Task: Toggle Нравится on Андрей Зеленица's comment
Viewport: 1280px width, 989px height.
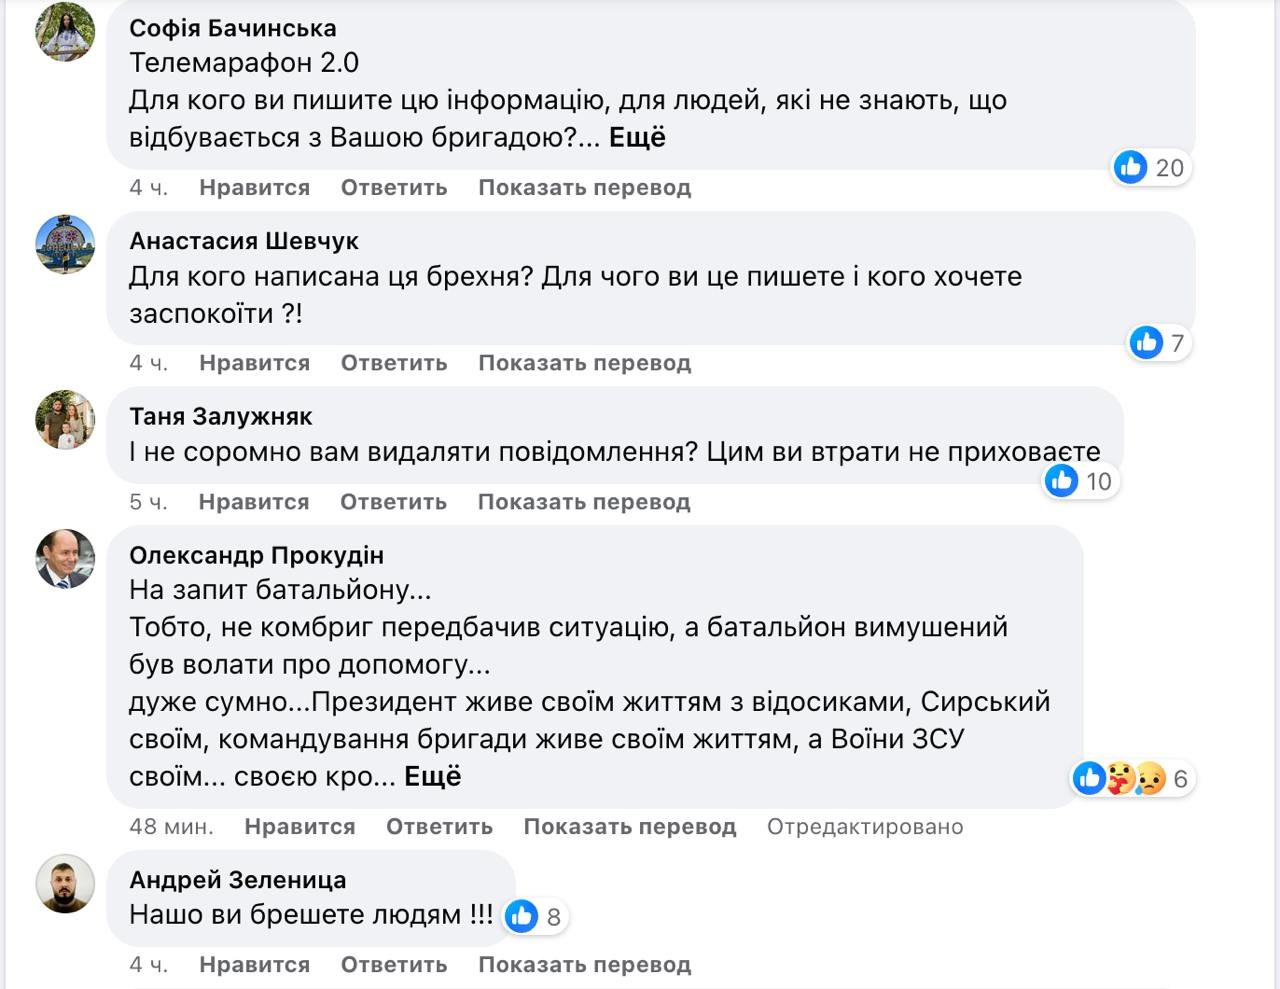Action: pos(254,965)
